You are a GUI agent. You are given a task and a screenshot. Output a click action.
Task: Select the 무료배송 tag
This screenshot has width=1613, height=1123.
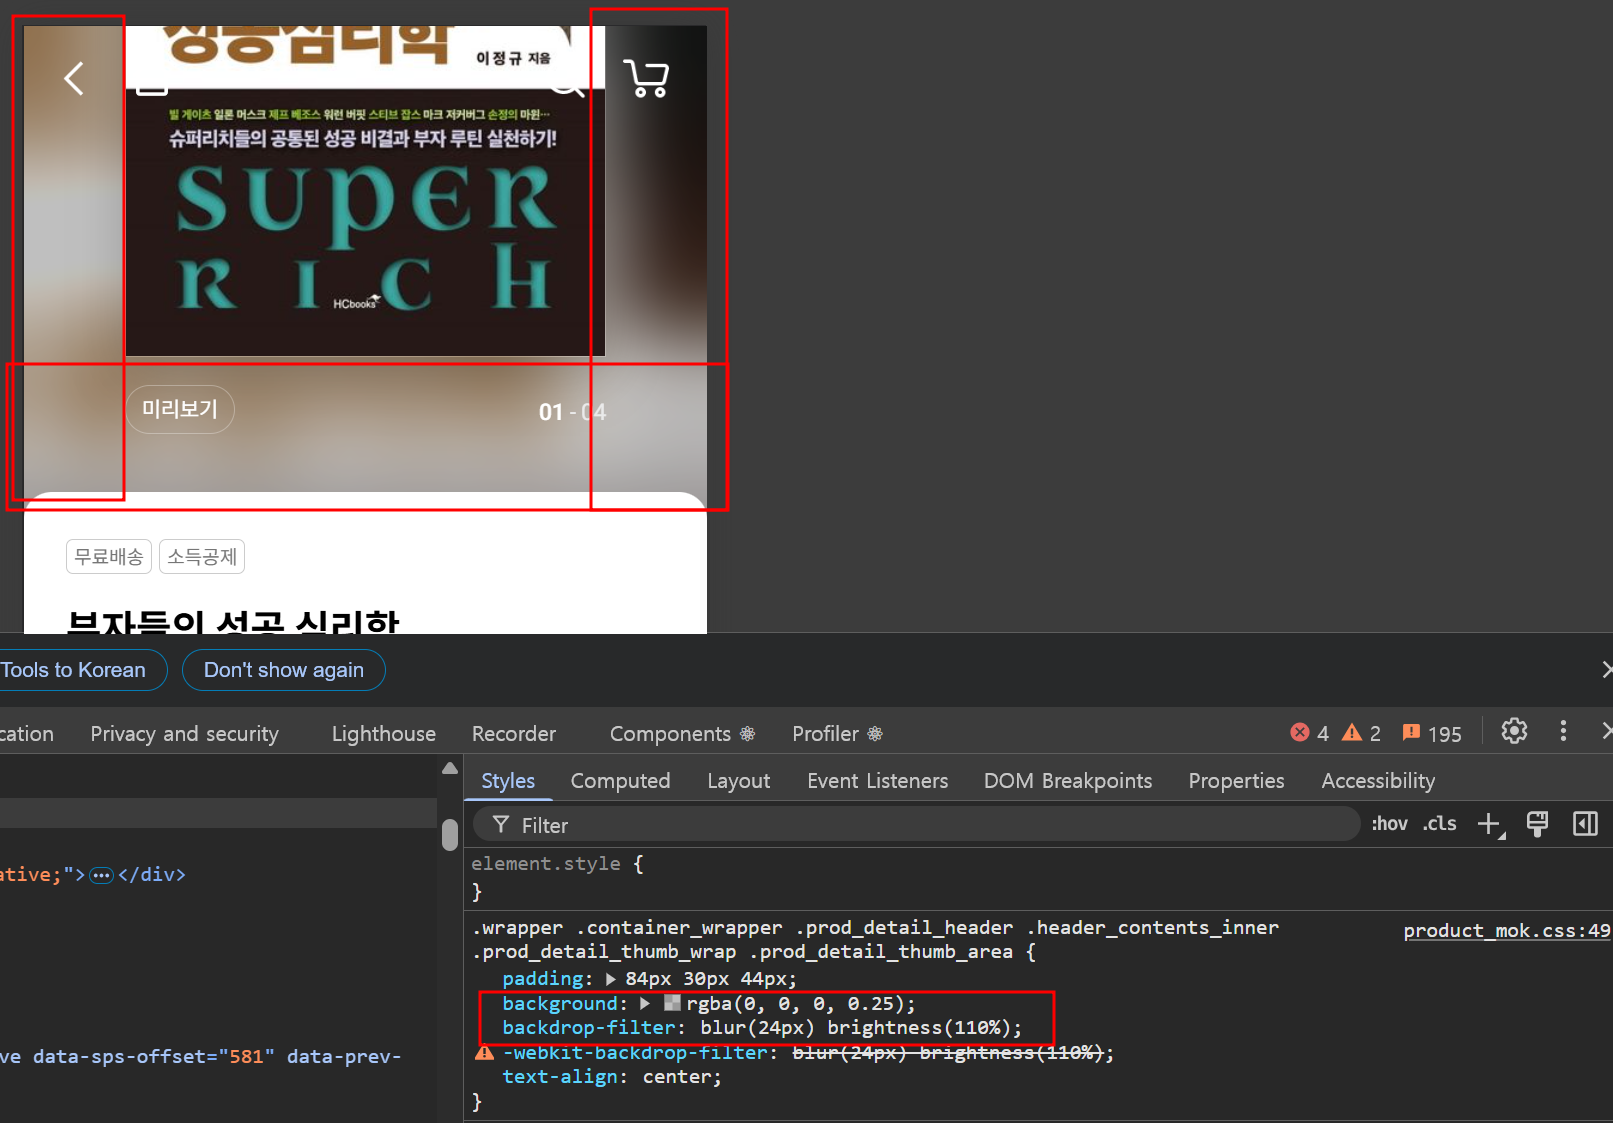109,557
